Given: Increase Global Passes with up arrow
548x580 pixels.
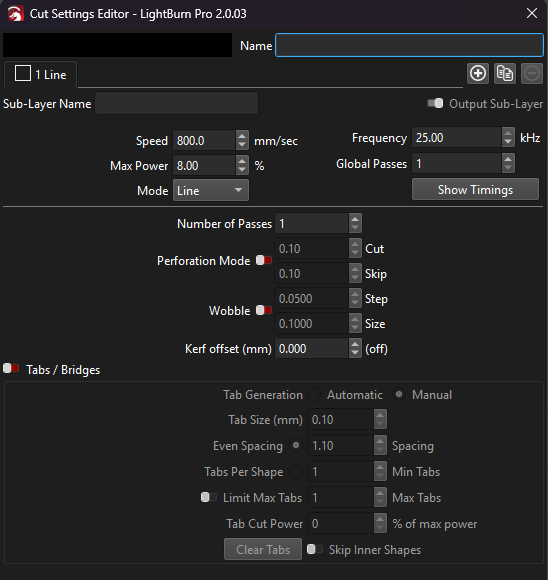Looking at the screenshot, I should pos(508,159).
